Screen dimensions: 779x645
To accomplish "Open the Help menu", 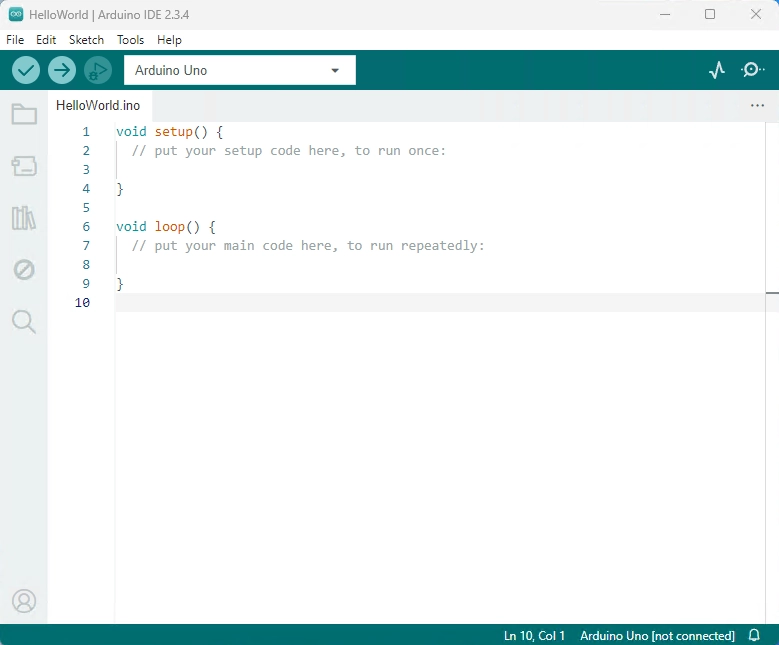I will (169, 40).
